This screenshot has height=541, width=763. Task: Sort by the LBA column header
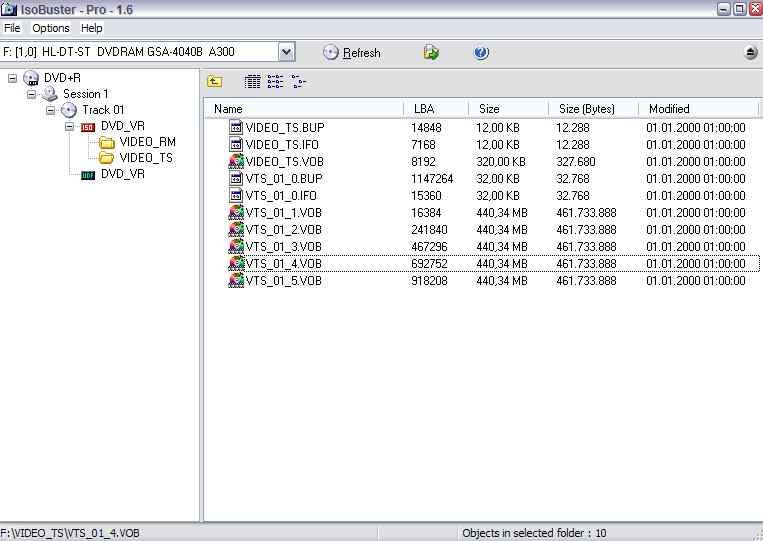pyautogui.click(x=436, y=109)
